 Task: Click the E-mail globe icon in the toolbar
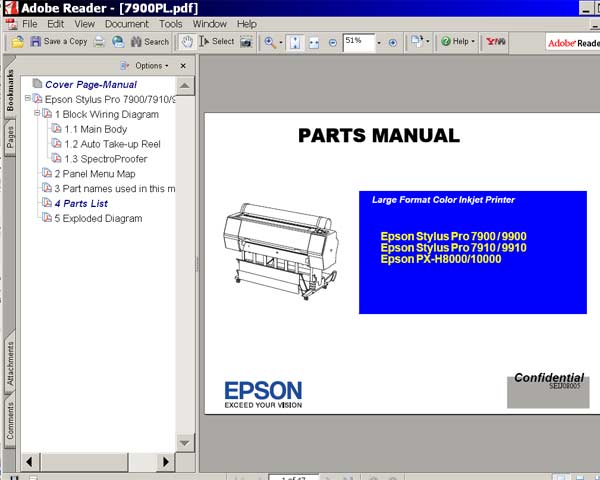(x=118, y=41)
